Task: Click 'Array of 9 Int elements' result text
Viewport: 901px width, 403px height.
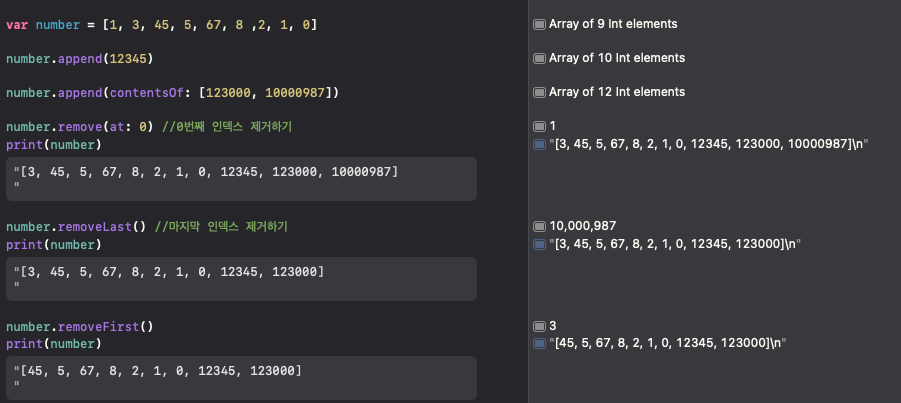Action: coord(613,24)
